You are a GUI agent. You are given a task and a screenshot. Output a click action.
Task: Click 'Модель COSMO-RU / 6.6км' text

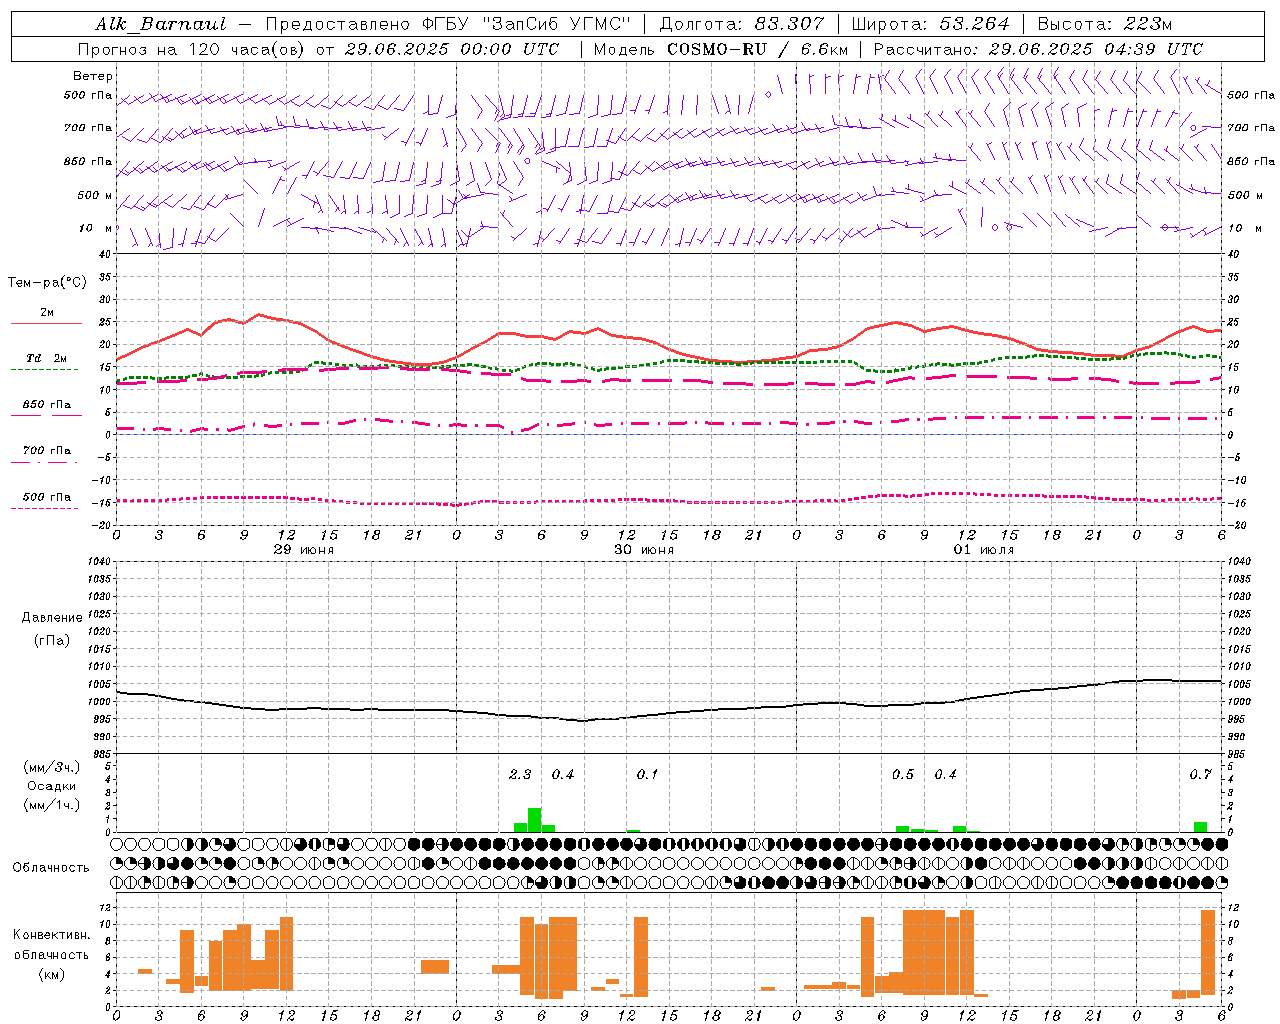[720, 49]
